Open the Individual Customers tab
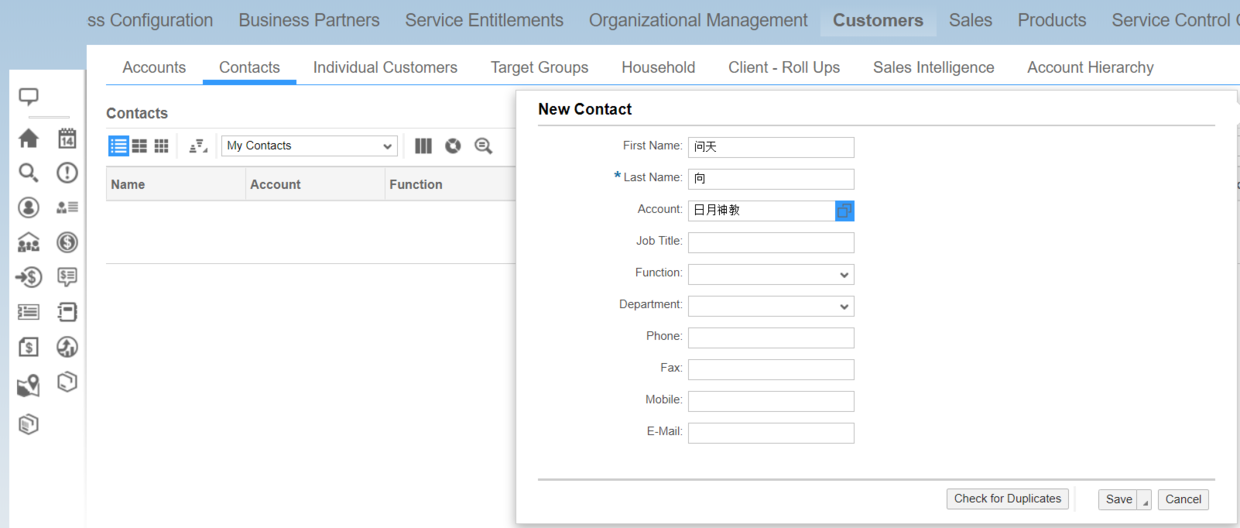Image resolution: width=1240 pixels, height=528 pixels. point(385,68)
